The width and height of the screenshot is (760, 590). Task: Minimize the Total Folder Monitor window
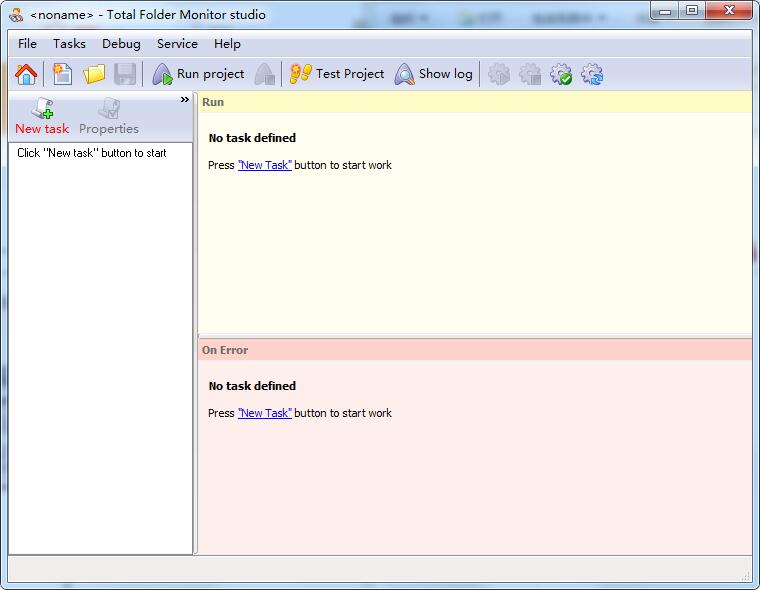[x=665, y=11]
